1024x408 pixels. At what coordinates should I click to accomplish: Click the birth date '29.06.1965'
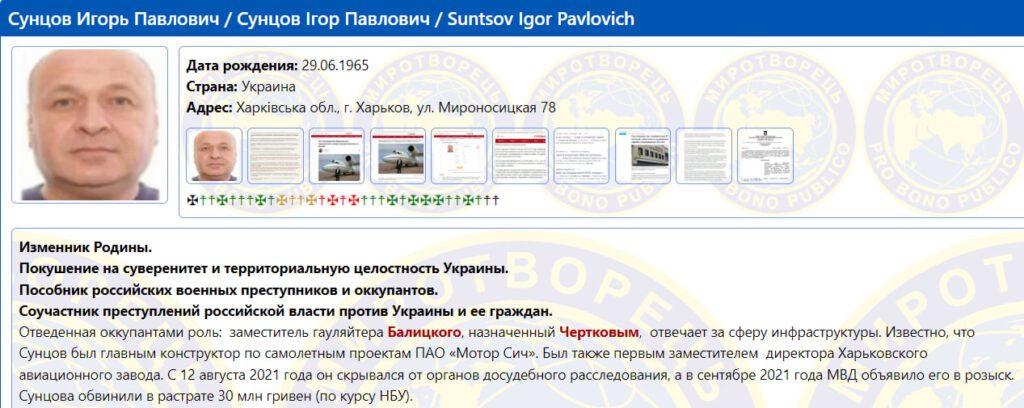335,65
